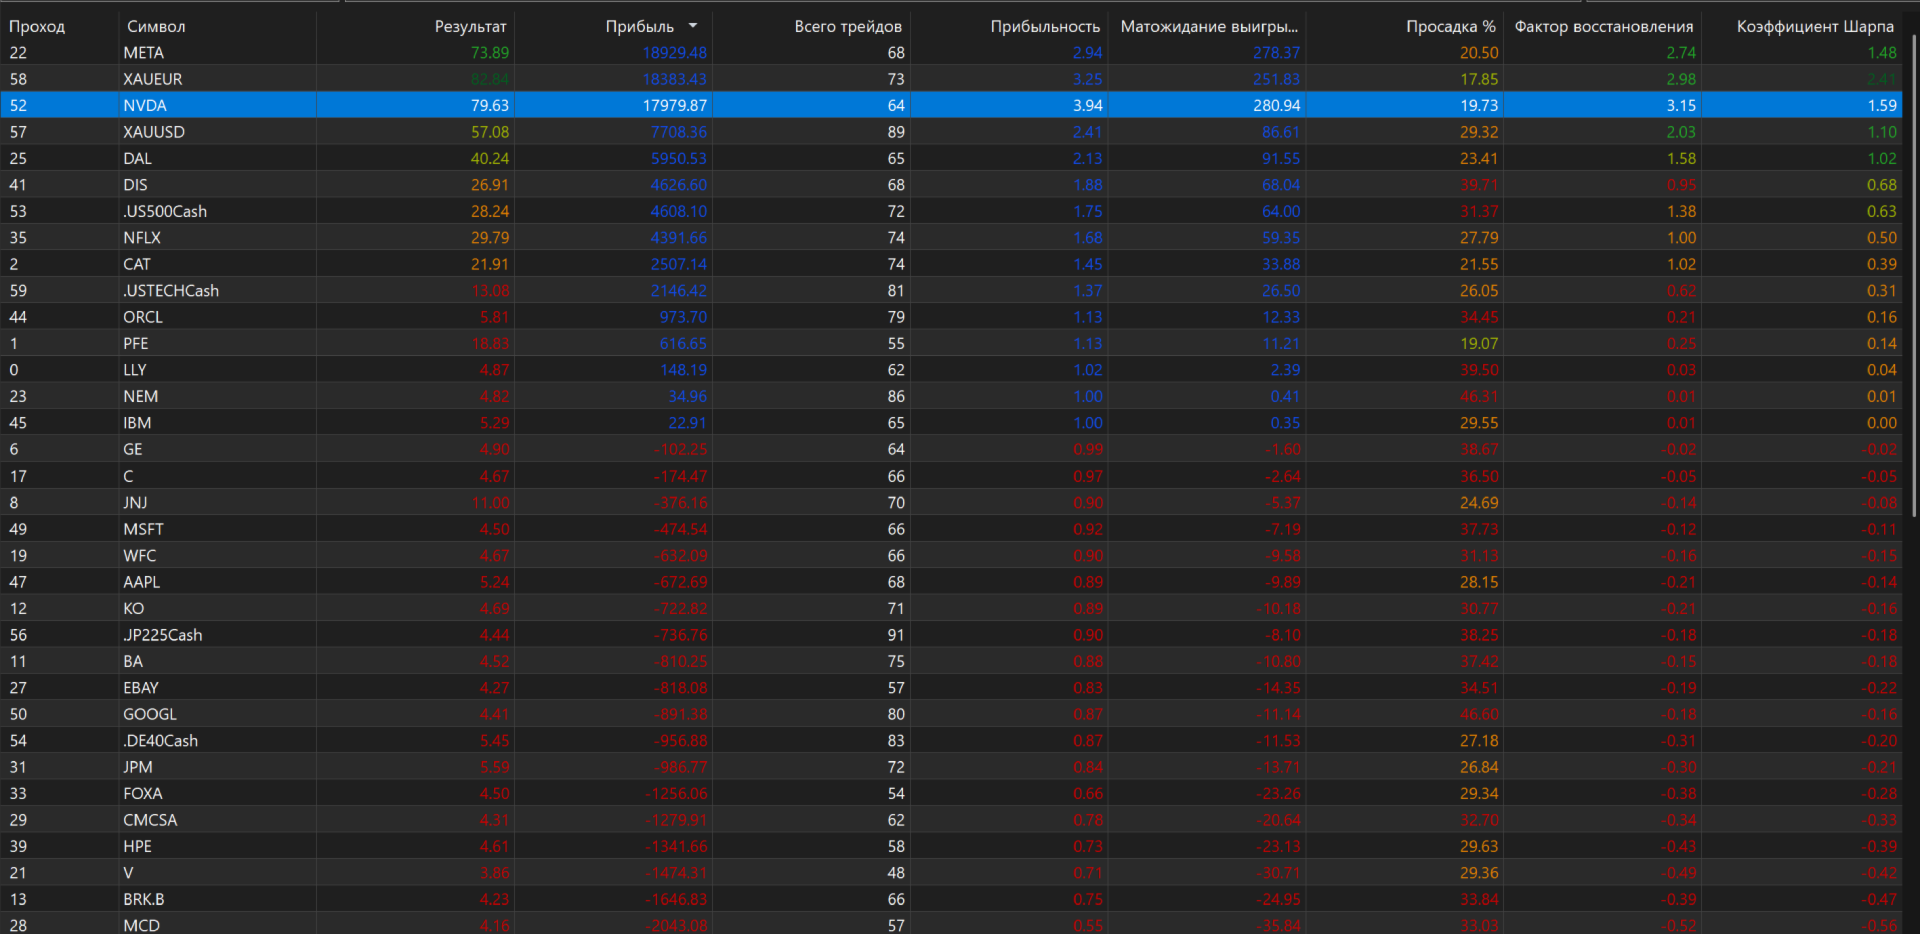
Task: Click NVDA's expected payoff 280.94
Action: click(x=1277, y=105)
